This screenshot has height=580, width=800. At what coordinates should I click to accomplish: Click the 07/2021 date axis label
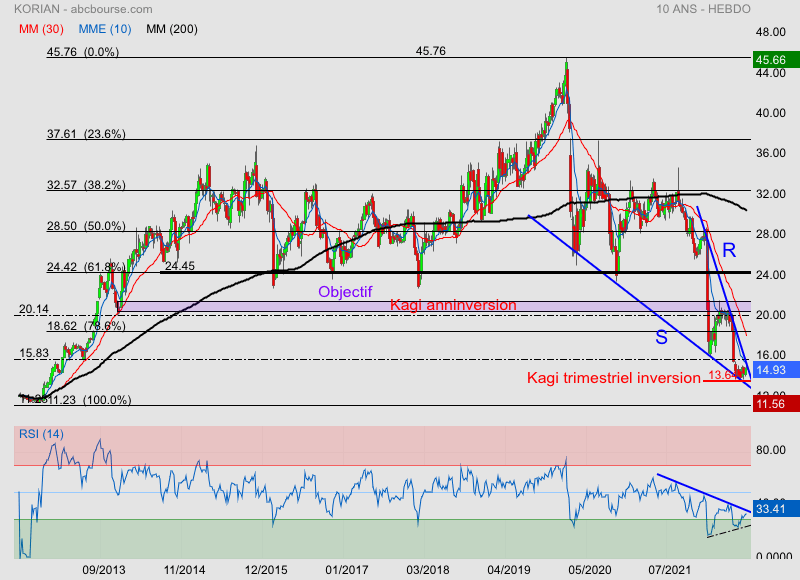coord(670,570)
